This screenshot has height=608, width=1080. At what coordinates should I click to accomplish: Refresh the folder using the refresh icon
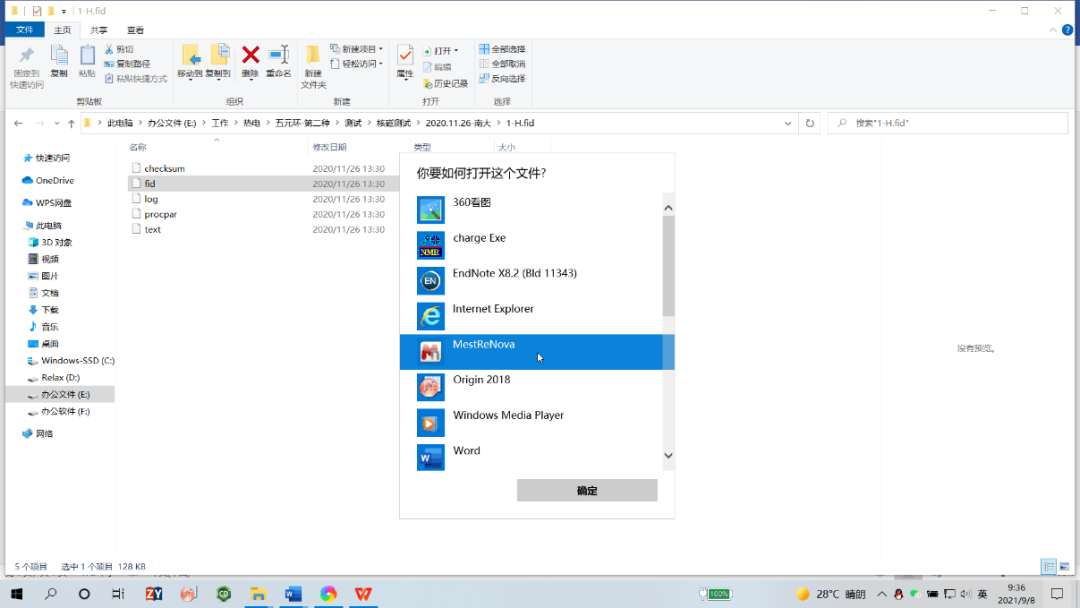(810, 123)
